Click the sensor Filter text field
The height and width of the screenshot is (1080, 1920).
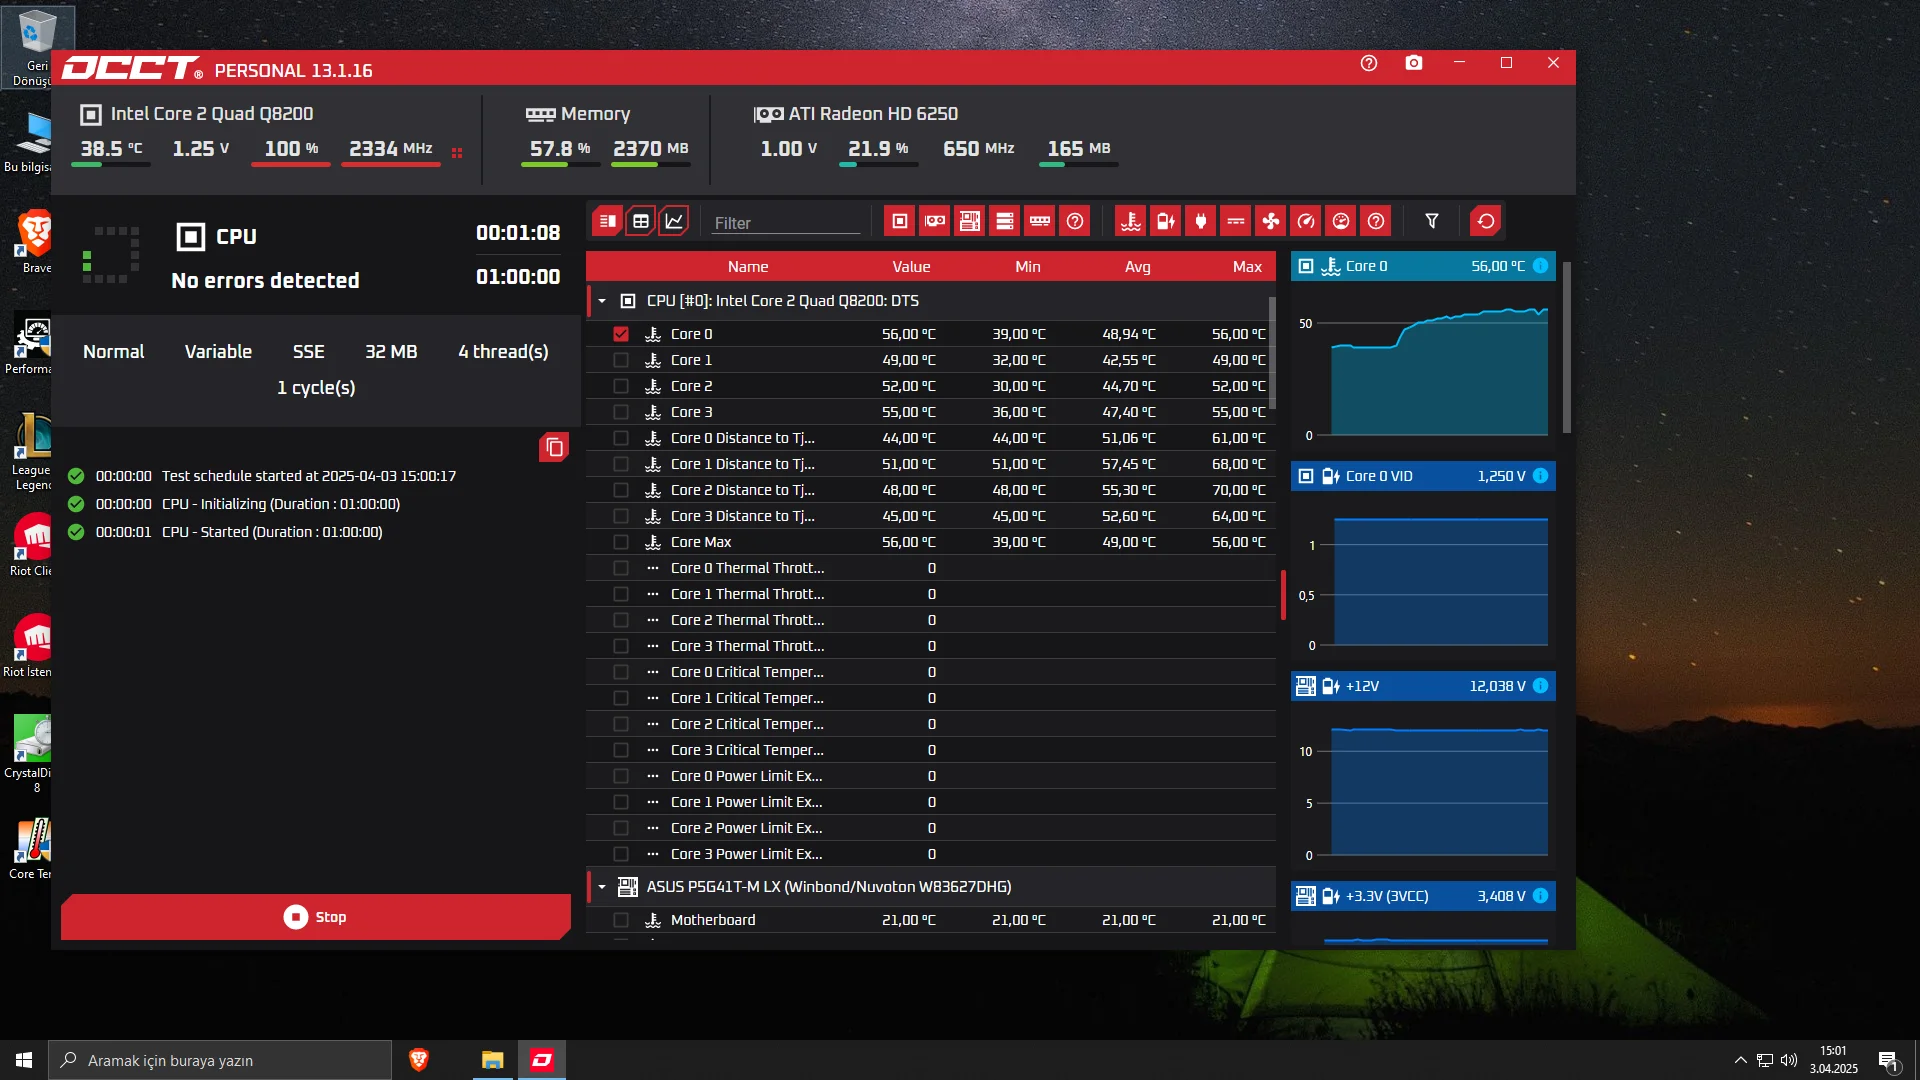(x=786, y=223)
